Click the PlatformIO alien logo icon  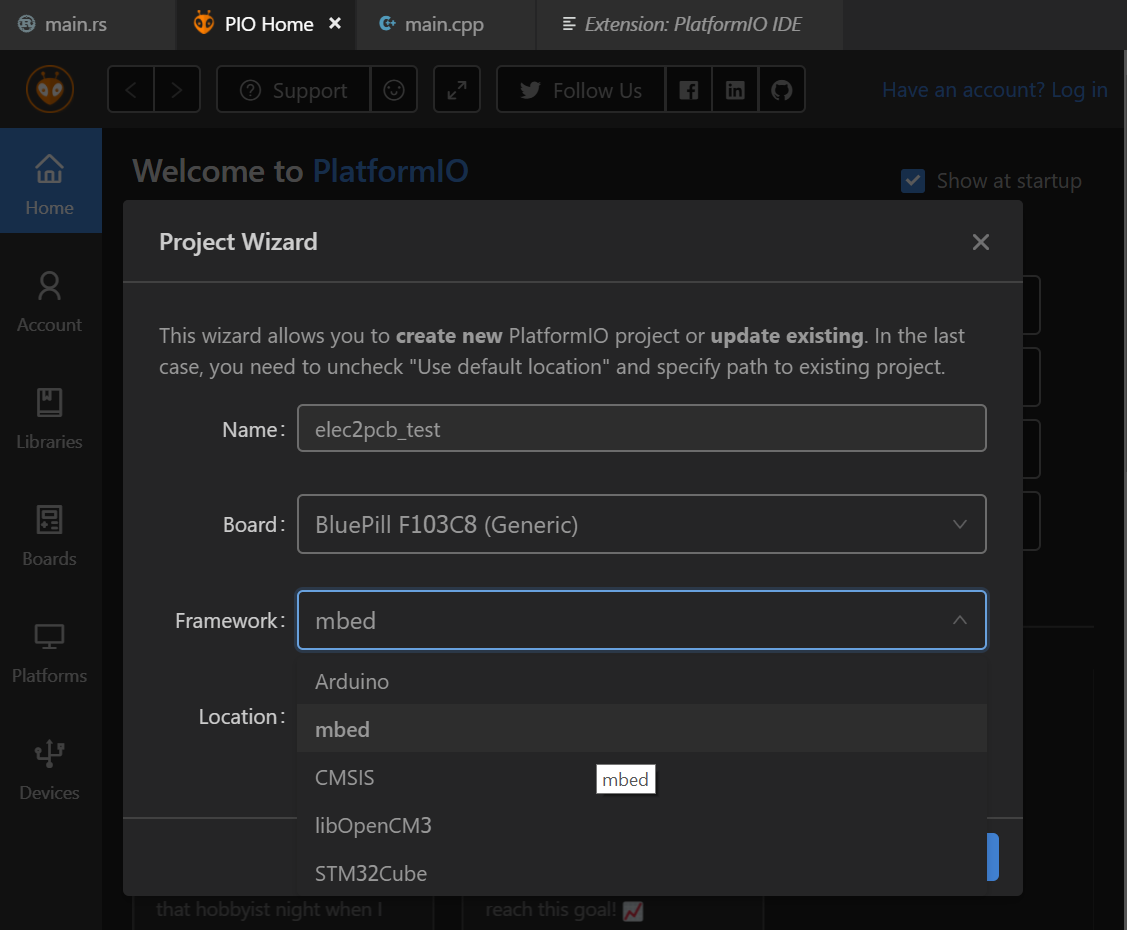[x=49, y=90]
